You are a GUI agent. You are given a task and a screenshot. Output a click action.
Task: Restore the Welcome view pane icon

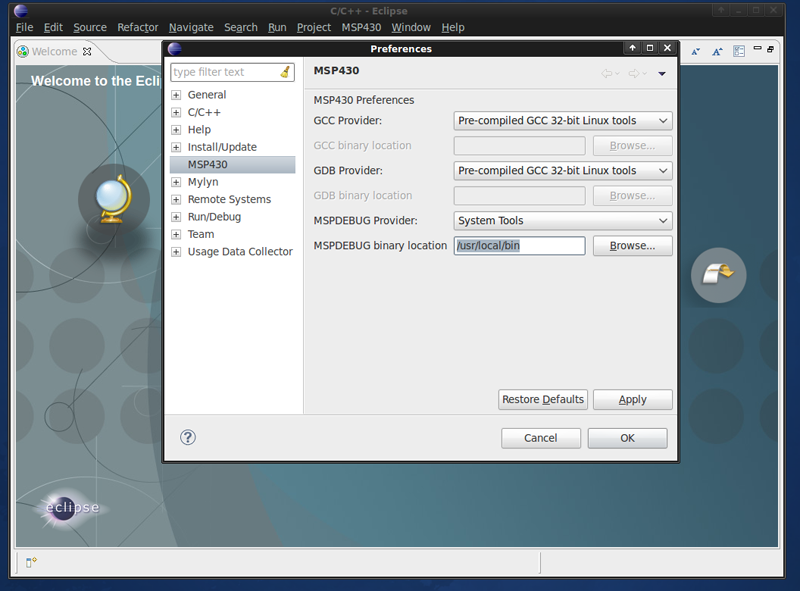pos(770,49)
